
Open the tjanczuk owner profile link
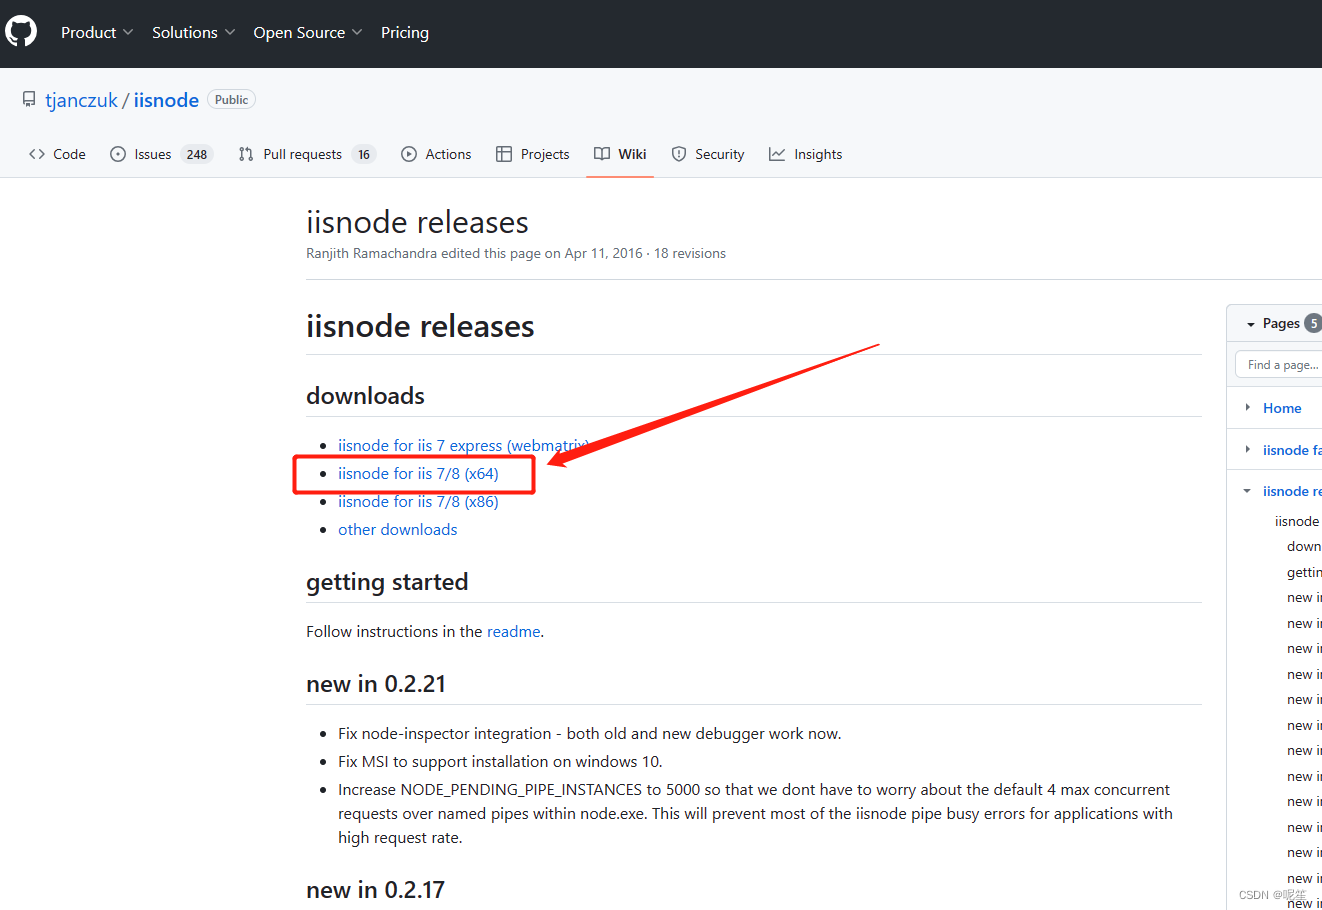[82, 100]
